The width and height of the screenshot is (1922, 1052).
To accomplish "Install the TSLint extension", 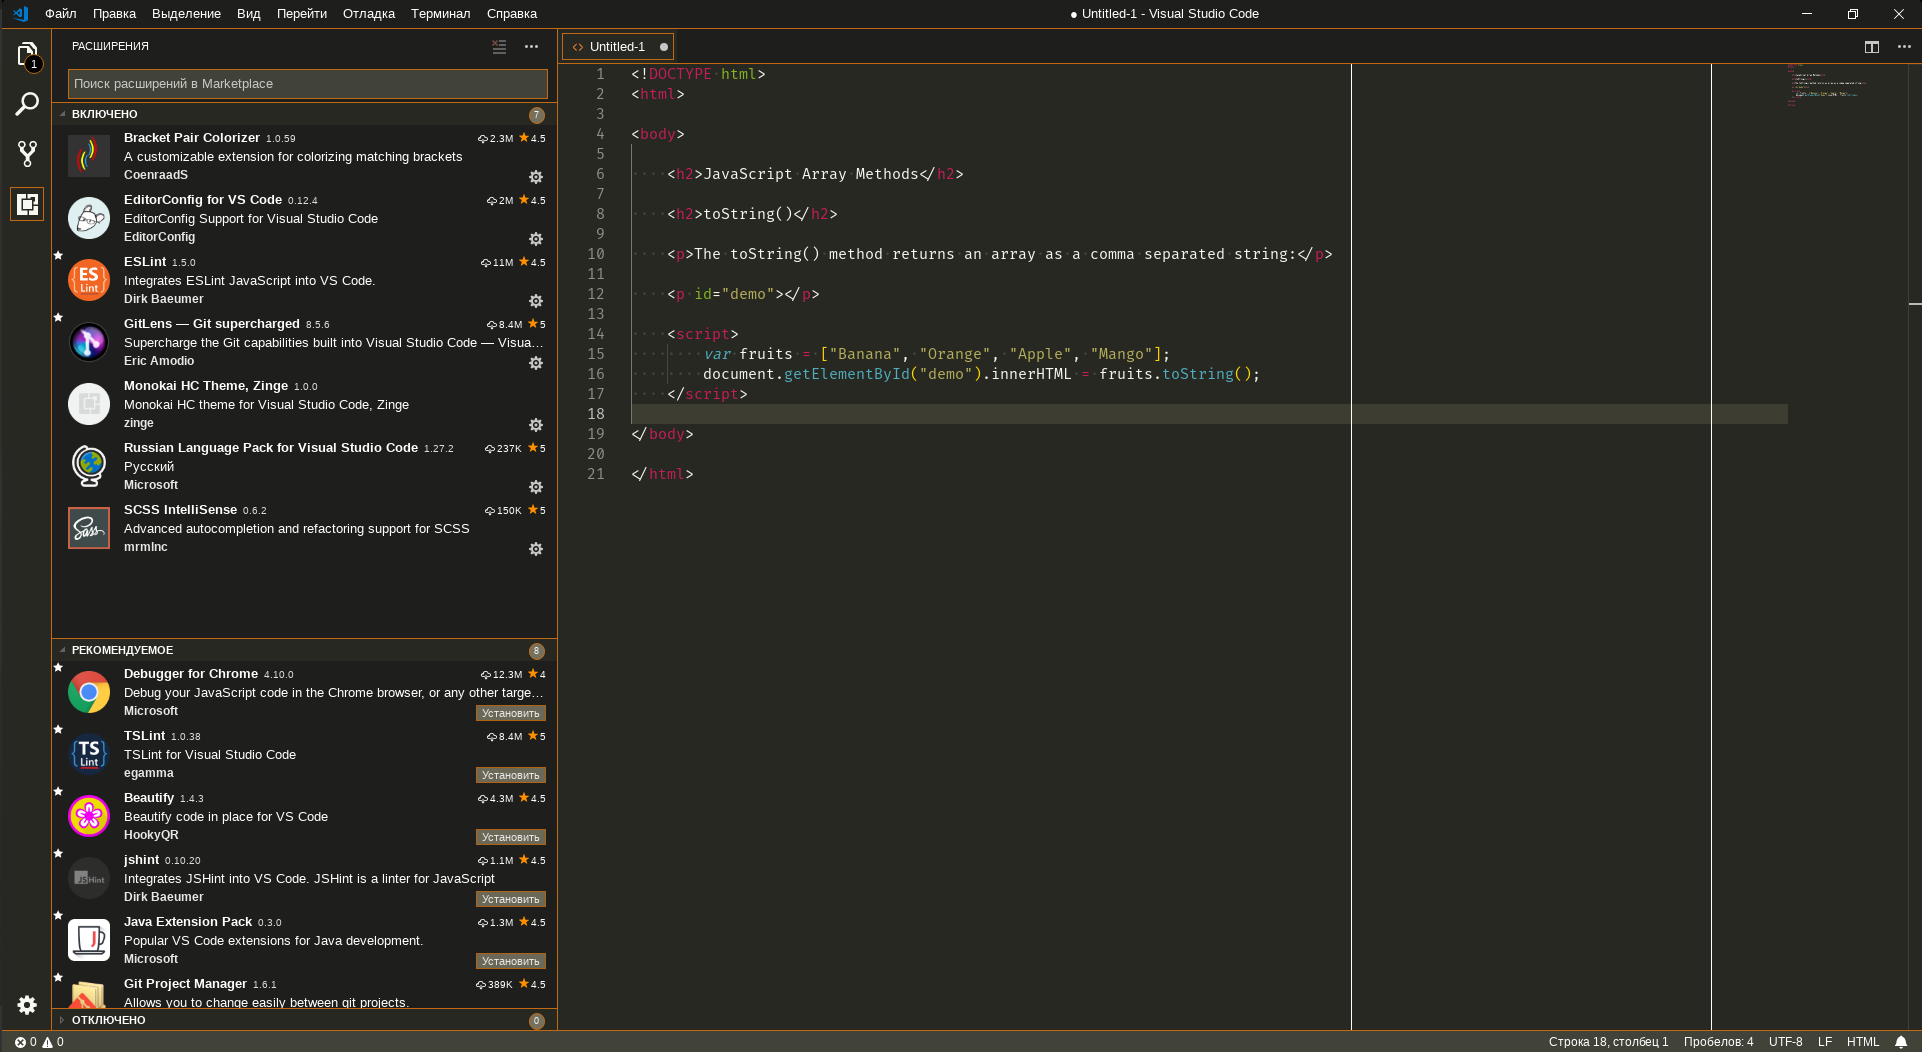I will (x=510, y=775).
